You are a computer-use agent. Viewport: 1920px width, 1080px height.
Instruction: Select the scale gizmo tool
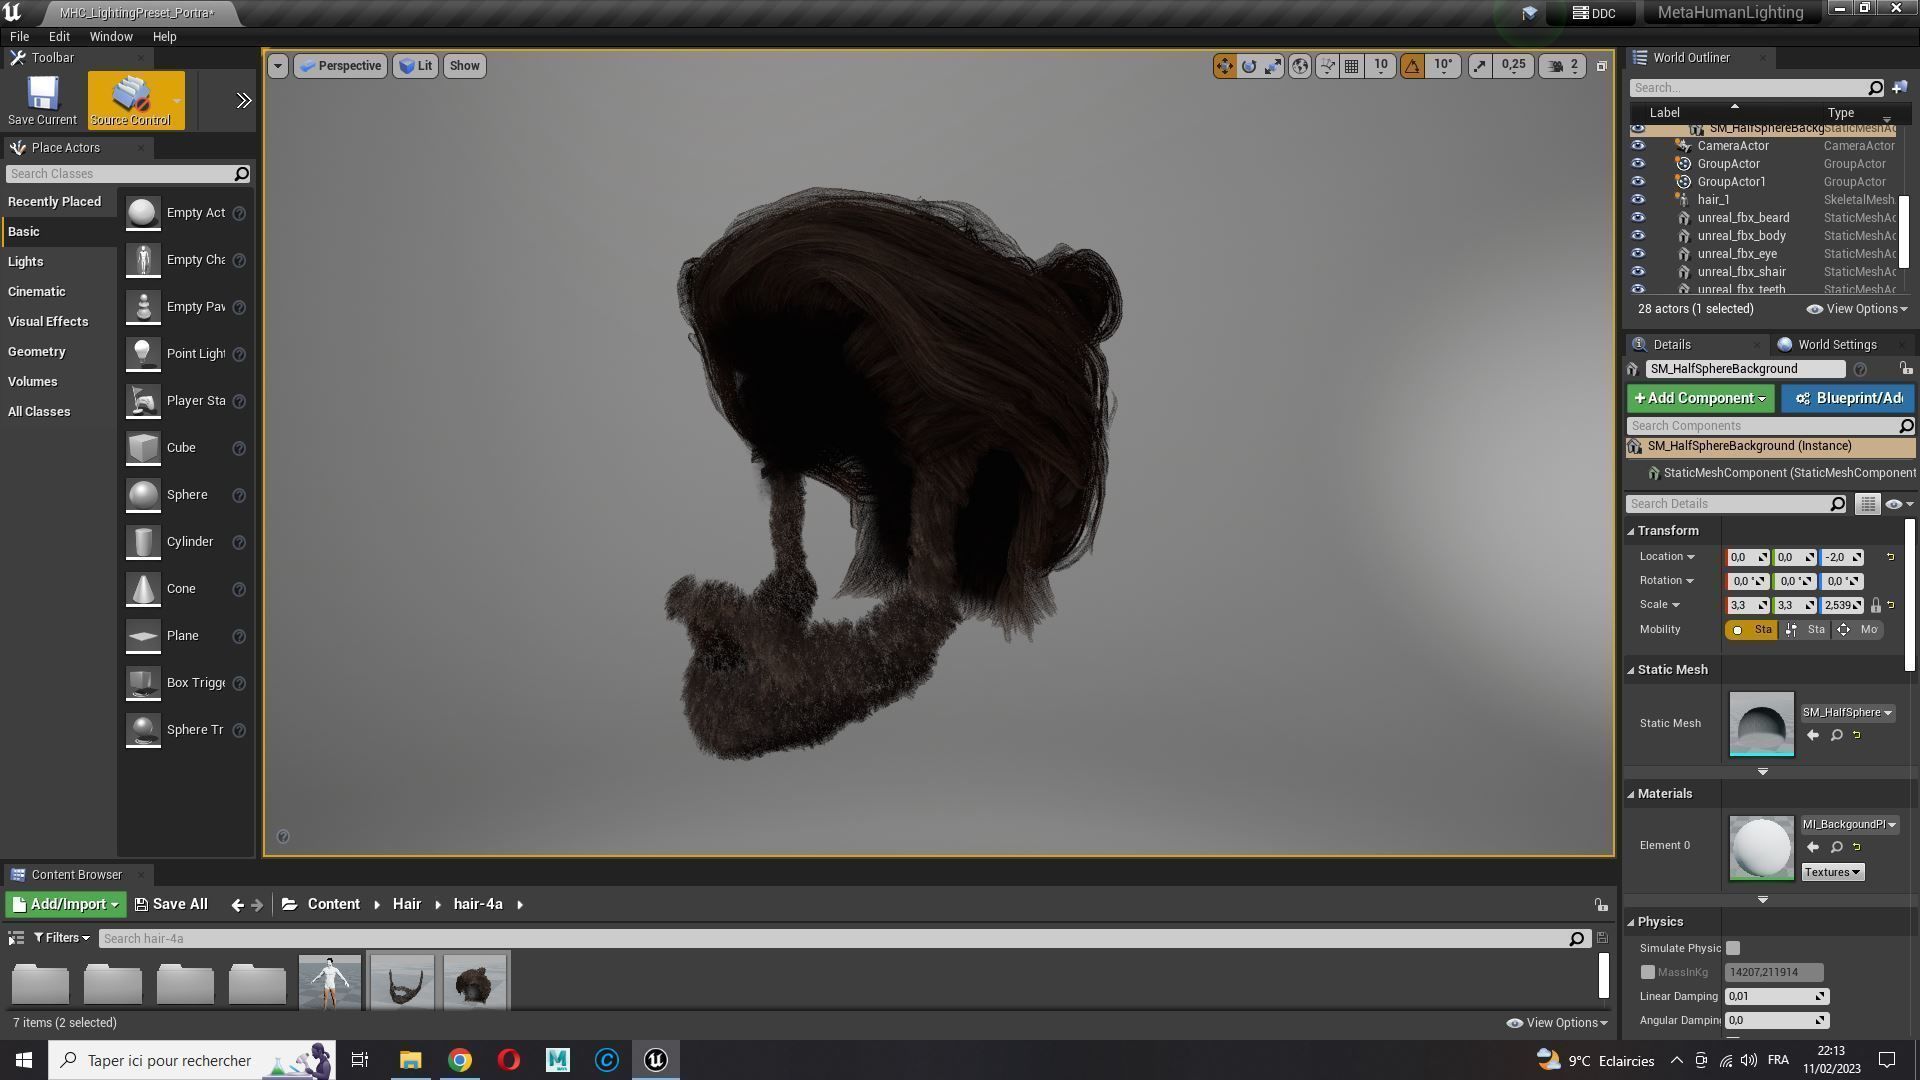coord(1273,66)
